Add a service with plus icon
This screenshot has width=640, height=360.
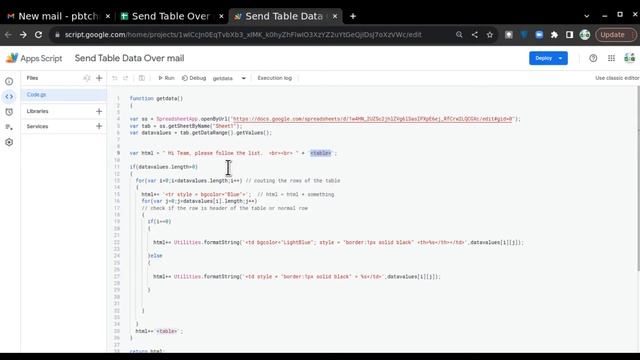point(99,126)
